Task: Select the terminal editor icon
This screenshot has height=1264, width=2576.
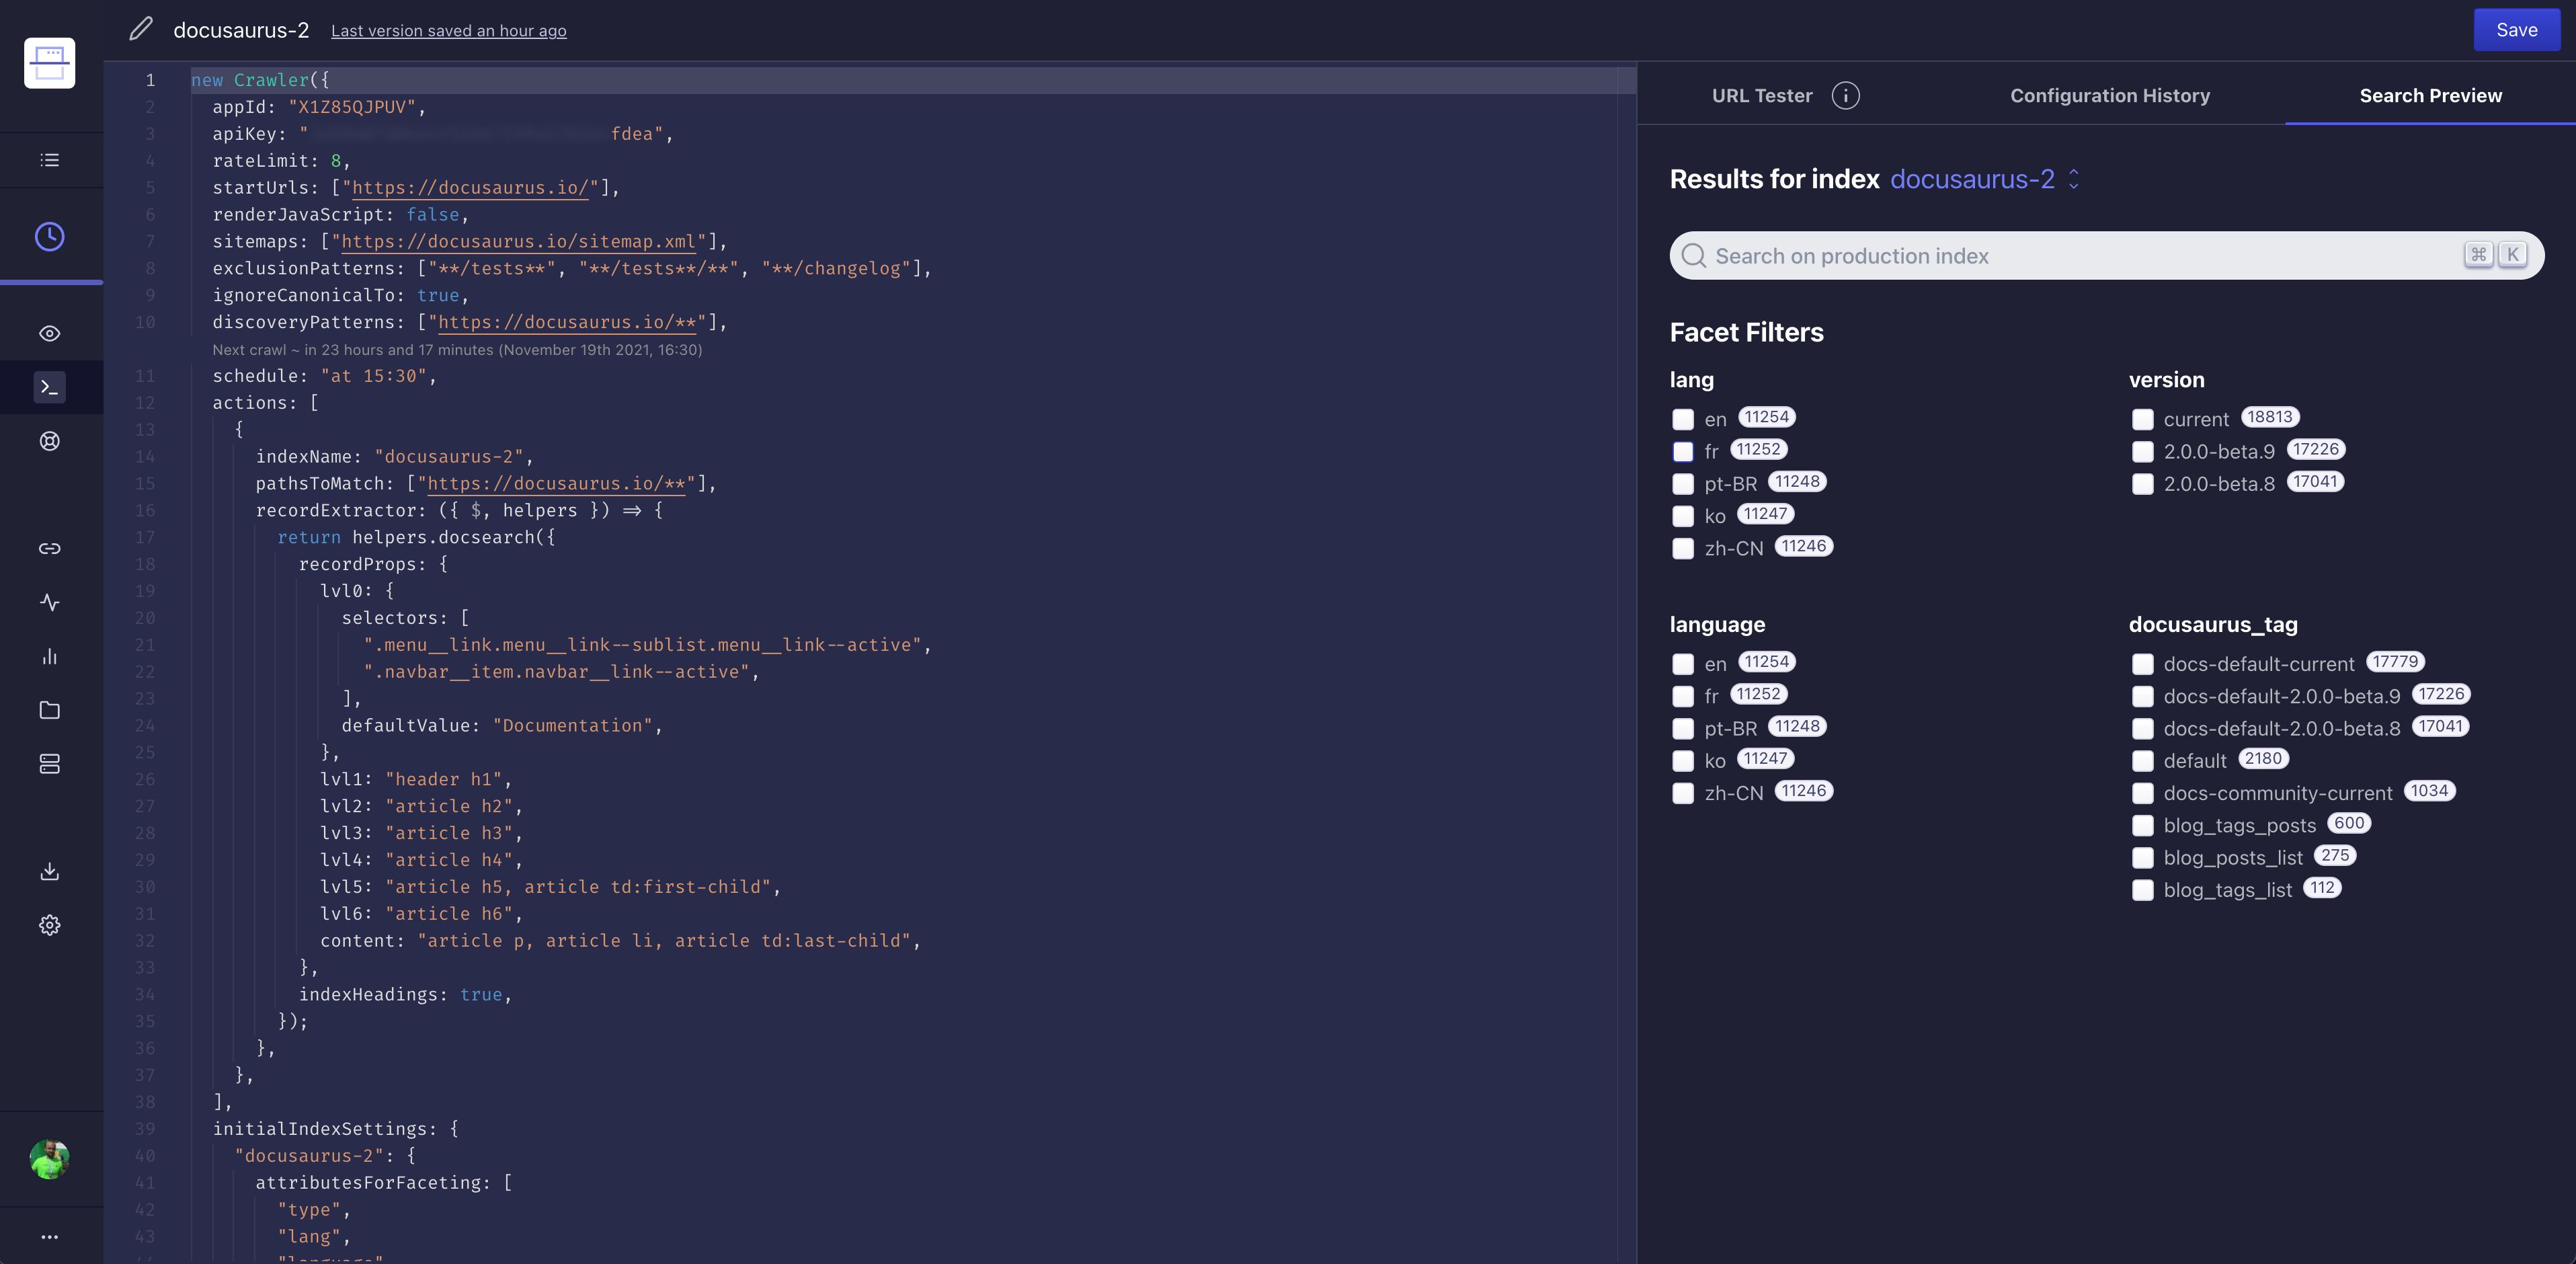Action: 49,387
